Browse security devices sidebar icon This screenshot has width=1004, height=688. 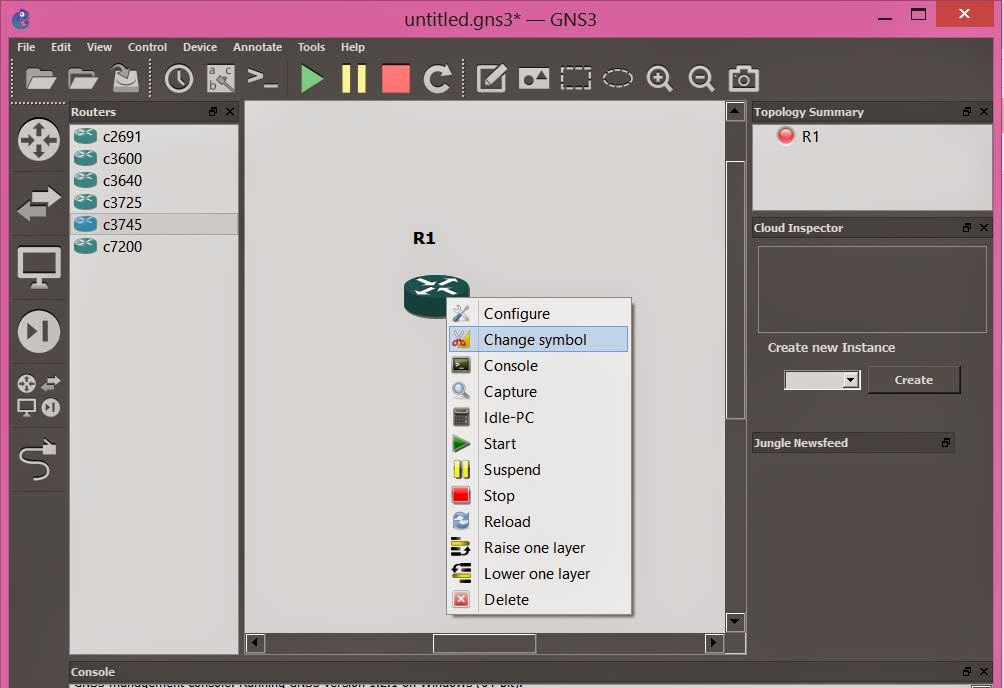[x=39, y=331]
